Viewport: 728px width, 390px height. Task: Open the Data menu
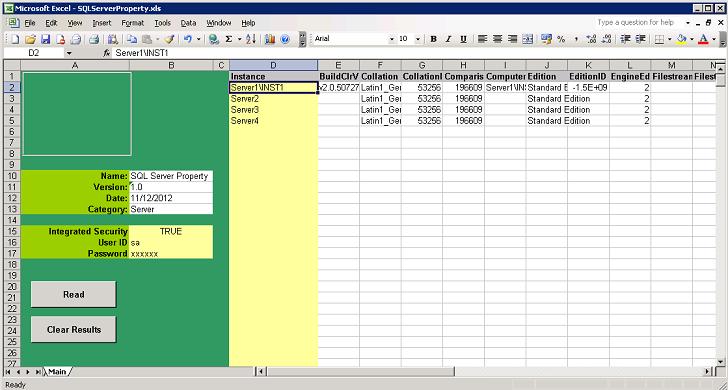[188, 23]
